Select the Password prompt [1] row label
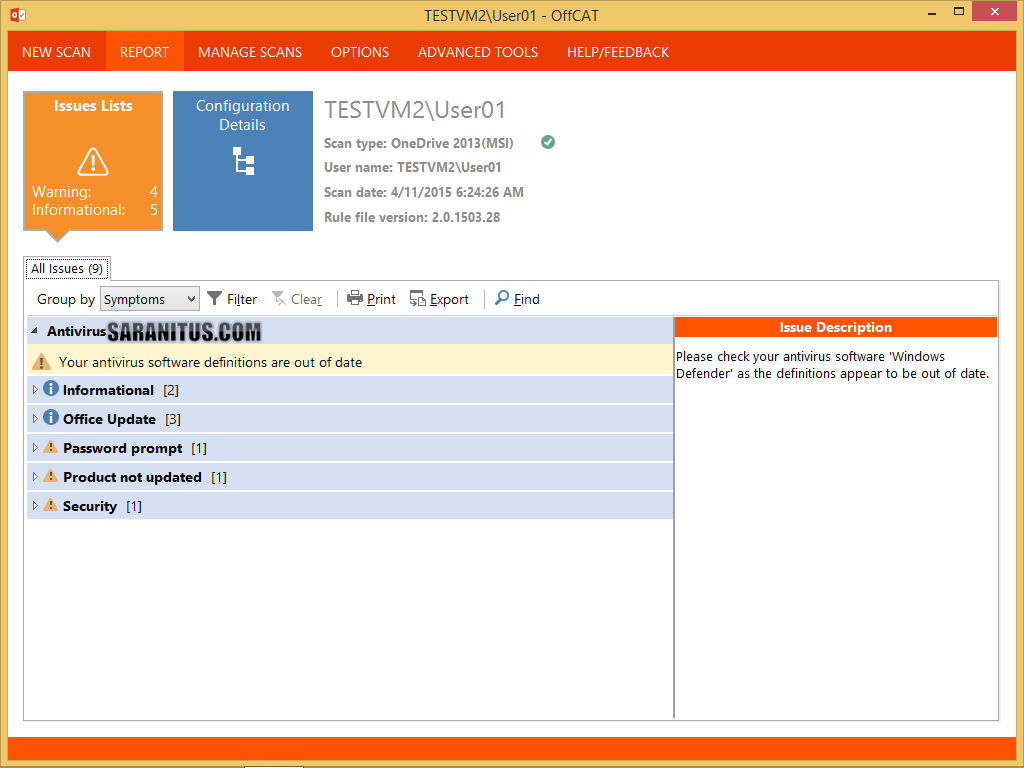Image resolution: width=1024 pixels, height=768 pixels. coord(135,449)
